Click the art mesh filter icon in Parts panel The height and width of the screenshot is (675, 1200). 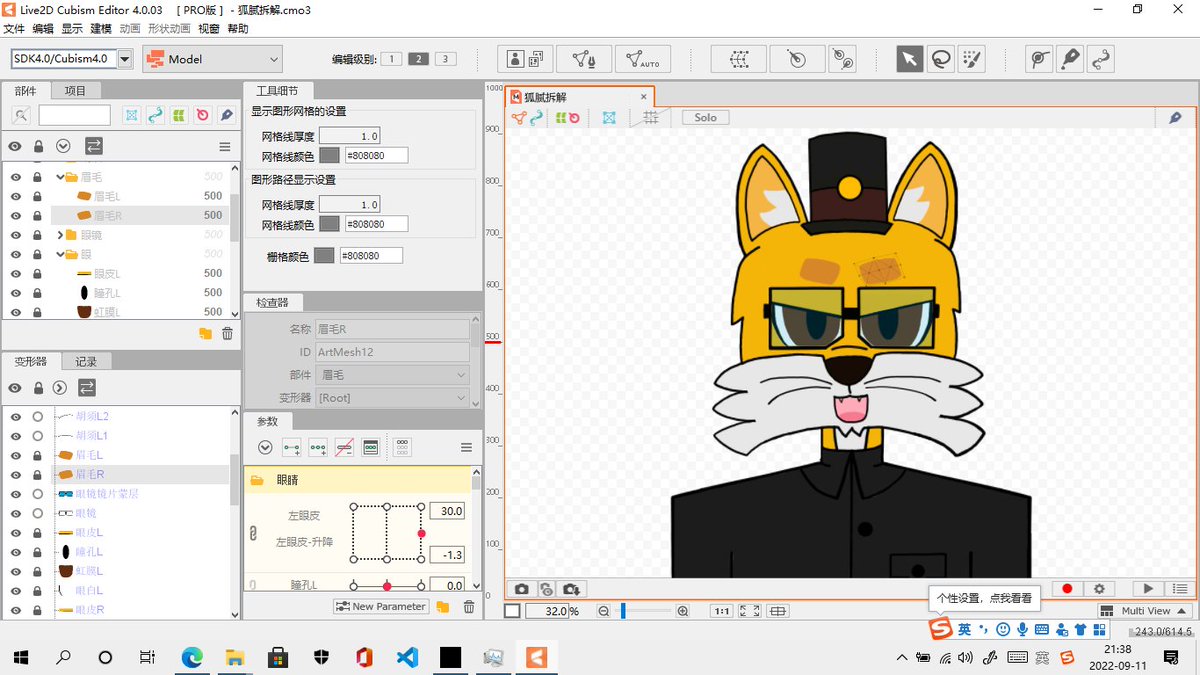(132, 116)
